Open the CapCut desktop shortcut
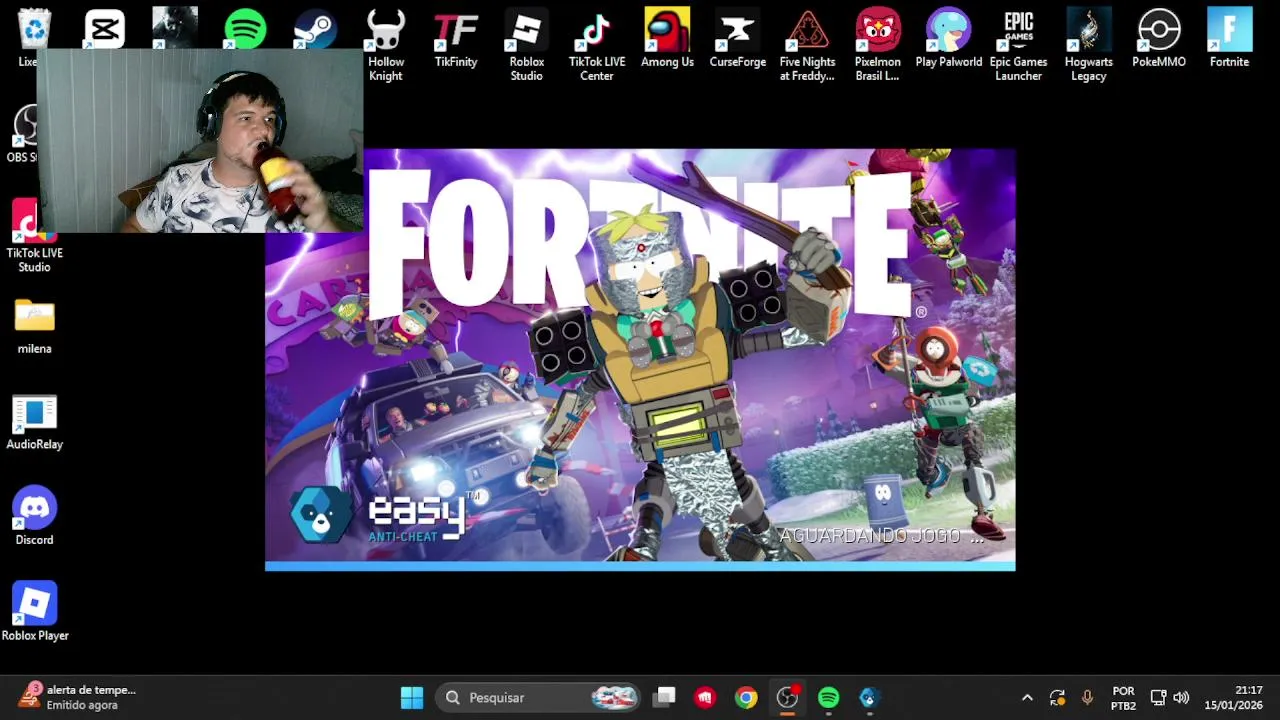The height and width of the screenshot is (720, 1280). tap(105, 28)
